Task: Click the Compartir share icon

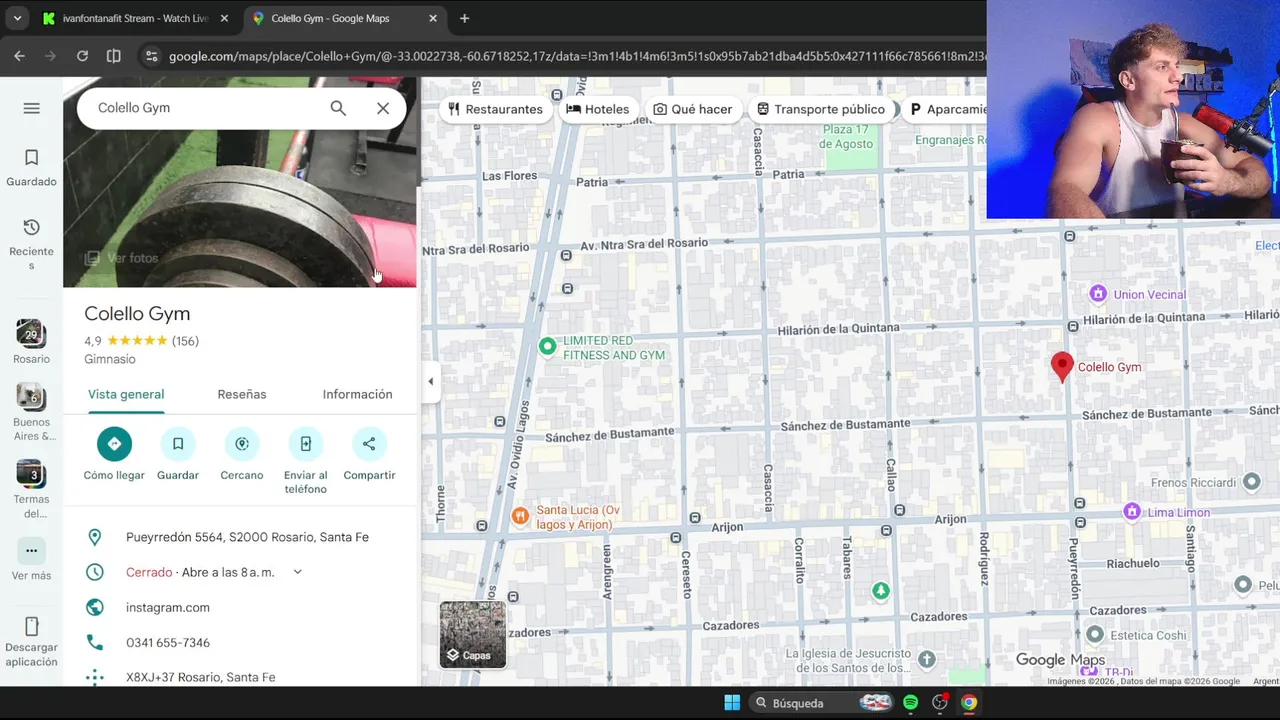Action: (369, 444)
